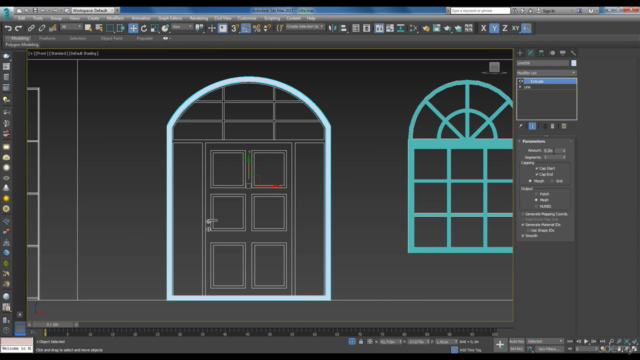Activate the Select and Move tool
This screenshot has height=360, width=640.
coord(133,28)
